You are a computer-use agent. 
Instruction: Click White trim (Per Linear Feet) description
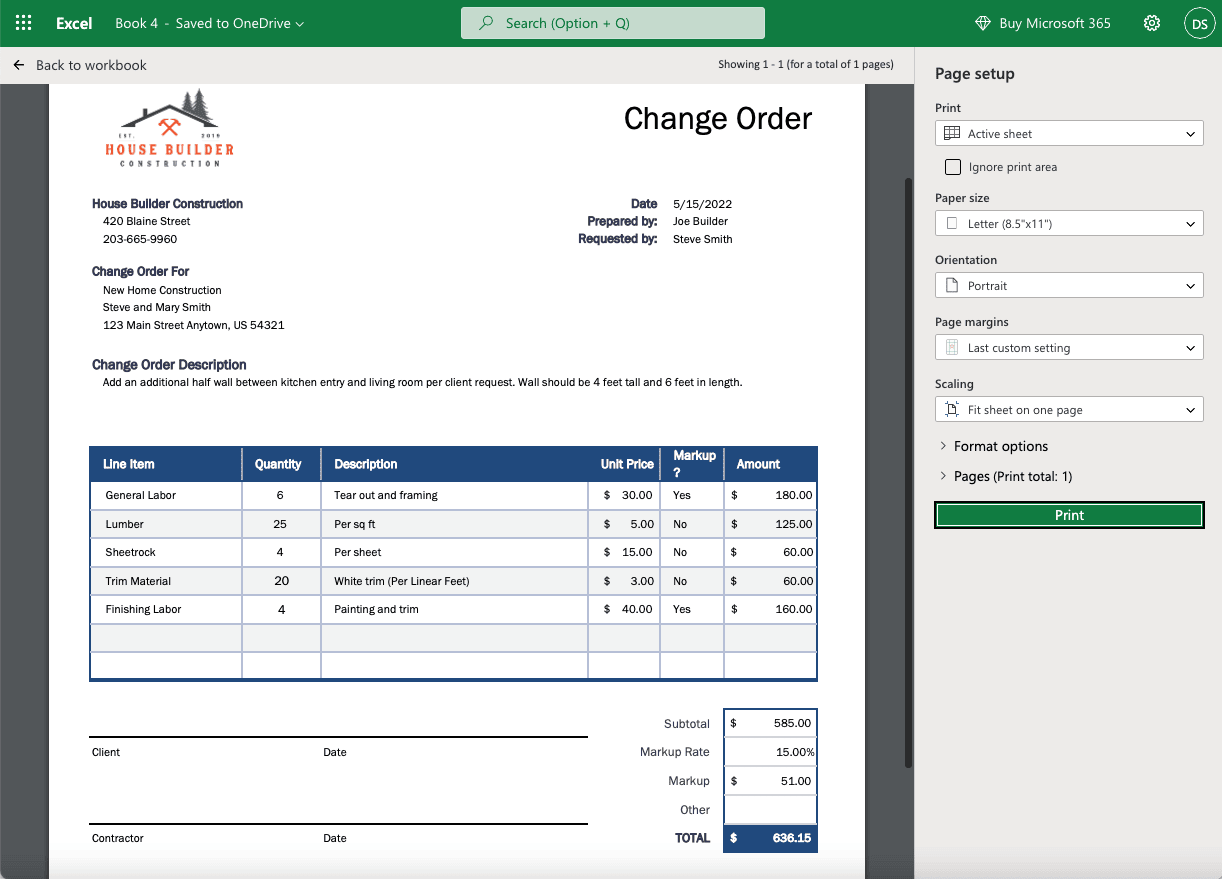(401, 581)
